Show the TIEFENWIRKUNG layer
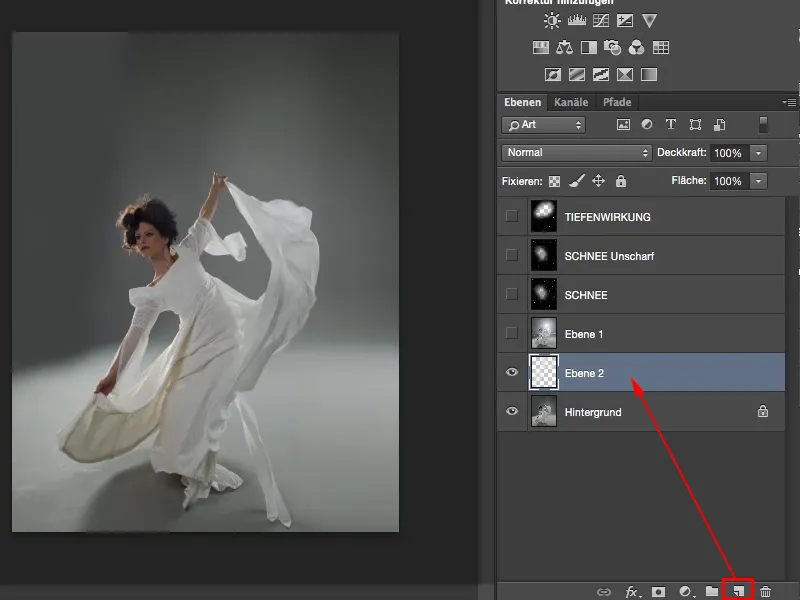The height and width of the screenshot is (600, 800). (x=512, y=216)
